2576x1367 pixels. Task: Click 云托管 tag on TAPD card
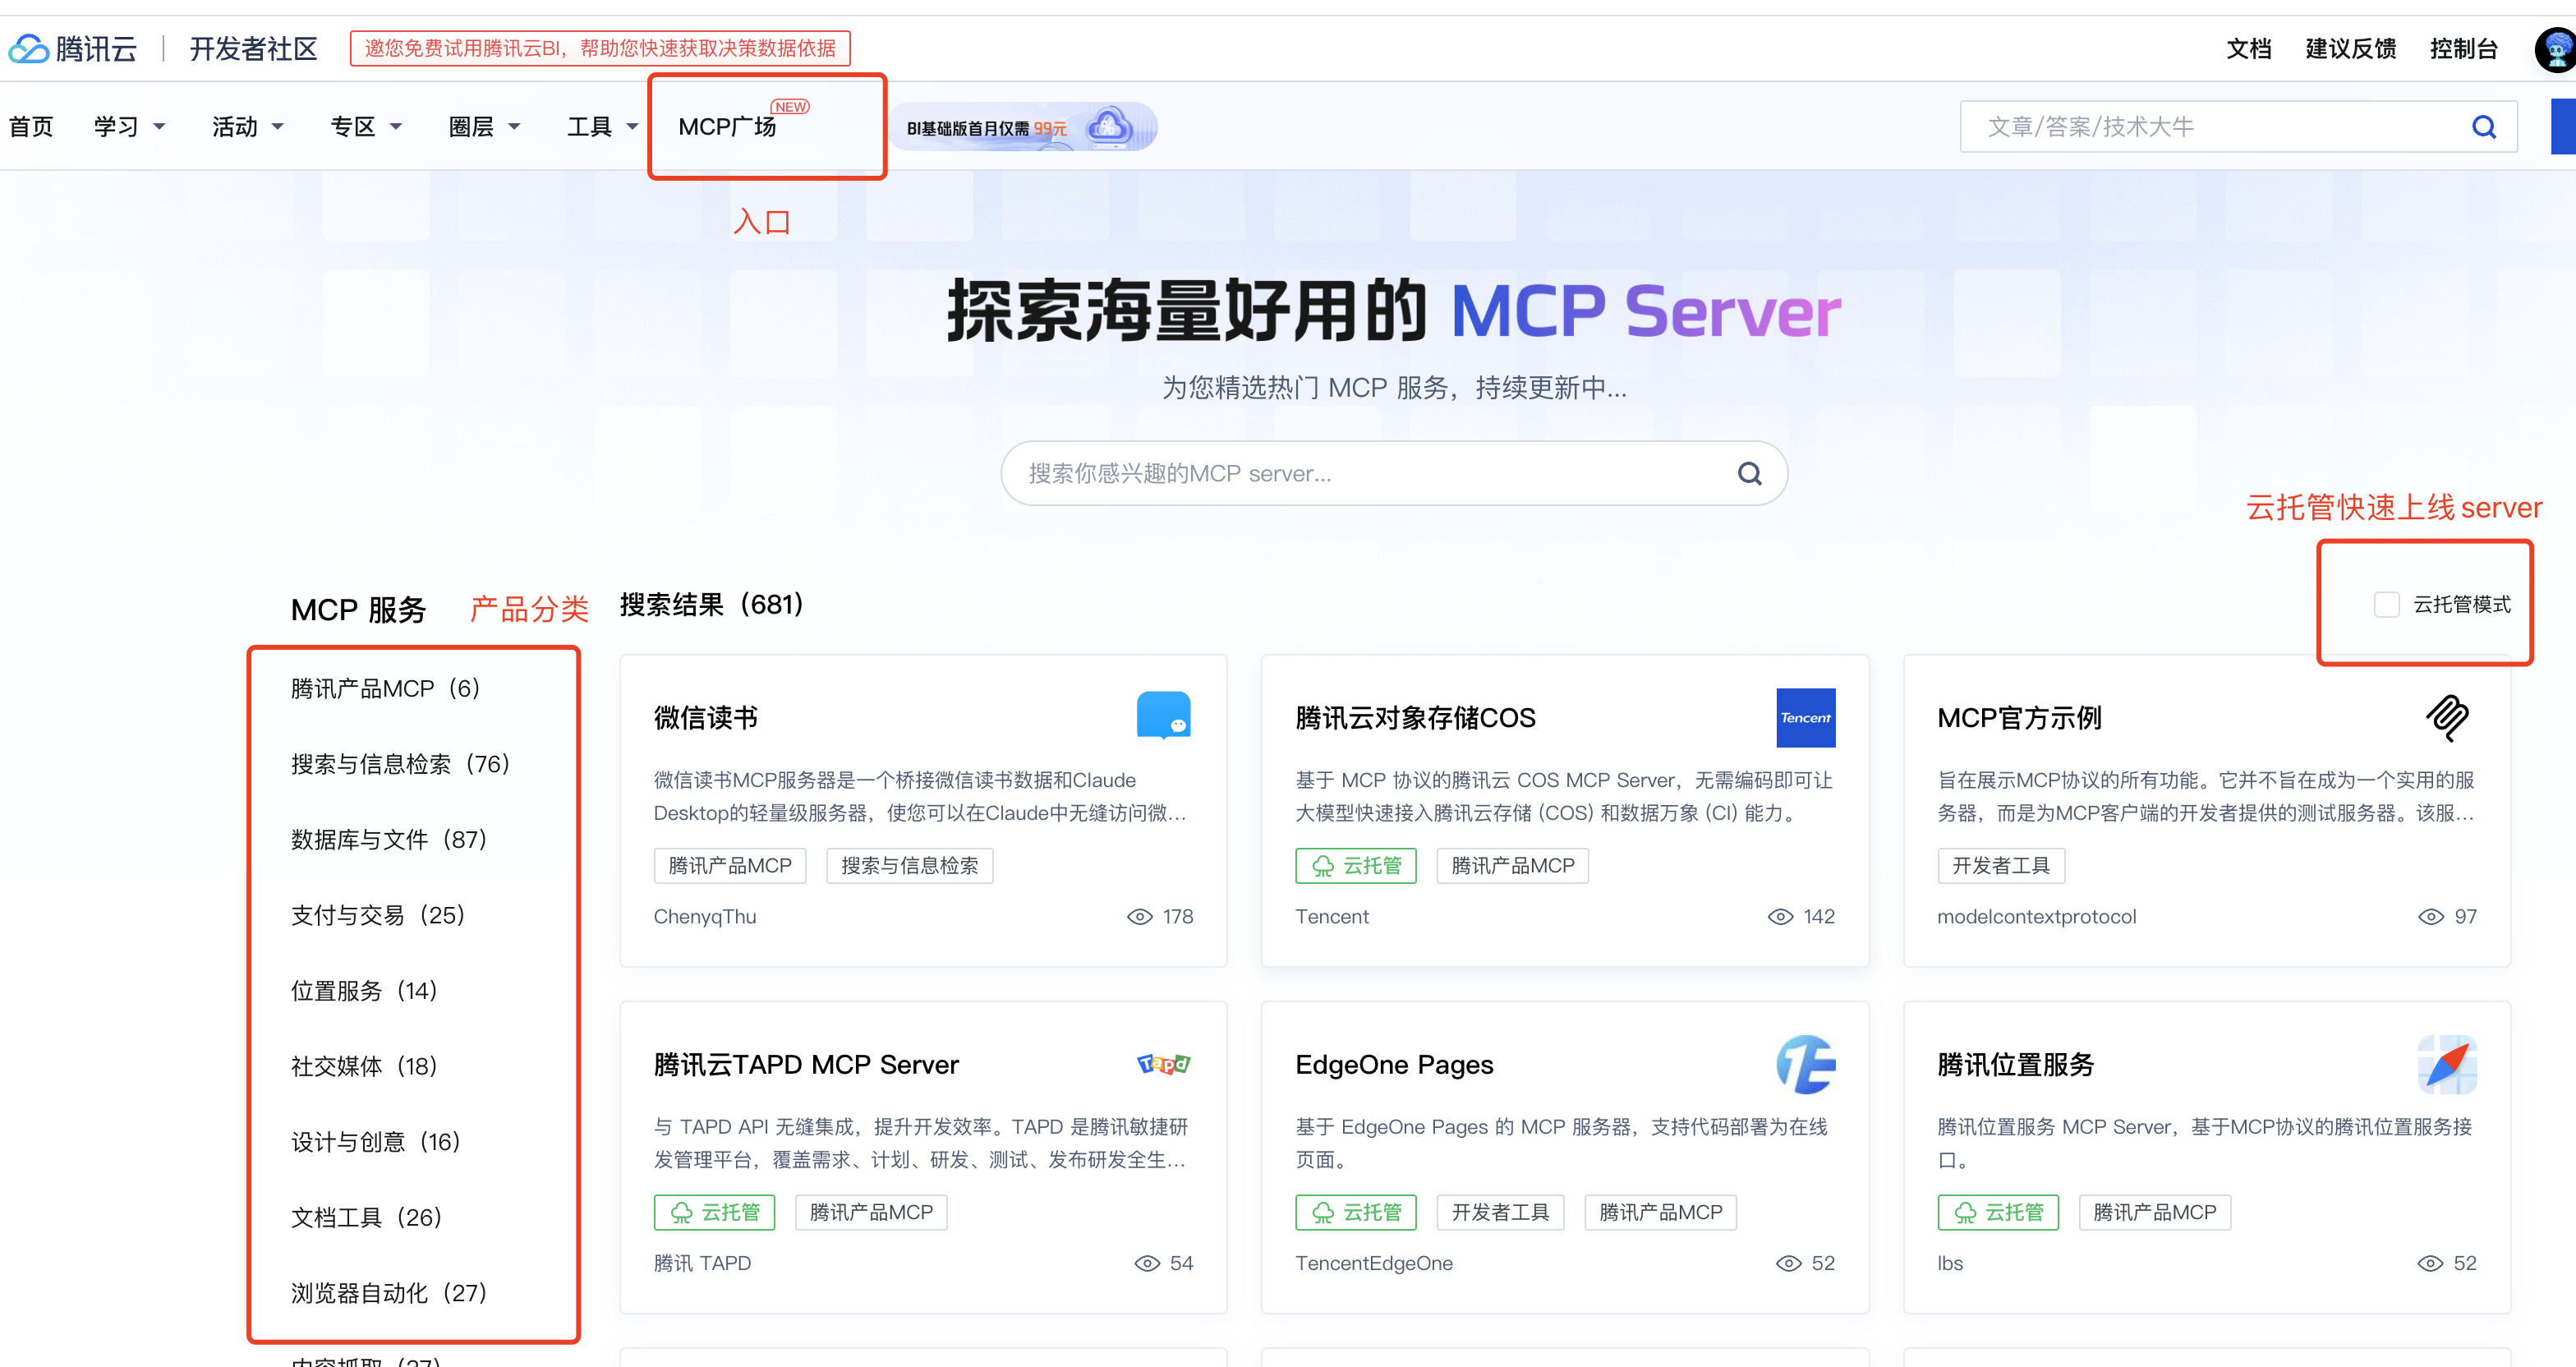pos(714,1212)
